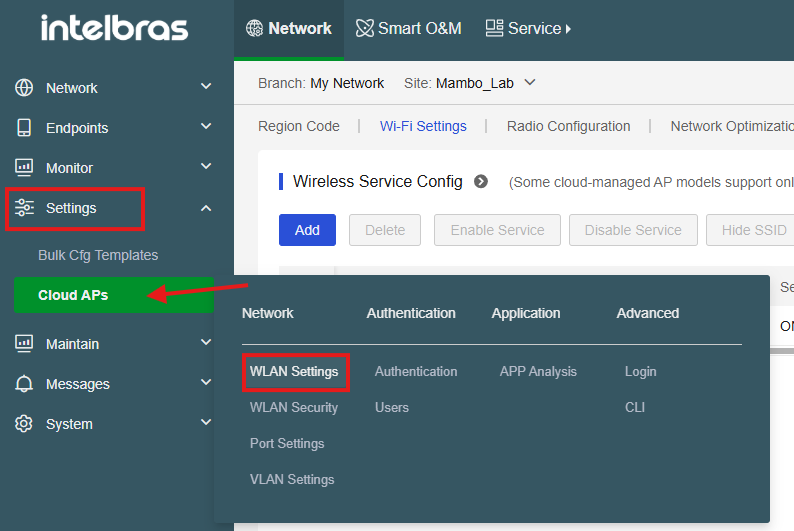The width and height of the screenshot is (794, 531).
Task: Switch to the Smart O&M top tab
Action: point(409,29)
